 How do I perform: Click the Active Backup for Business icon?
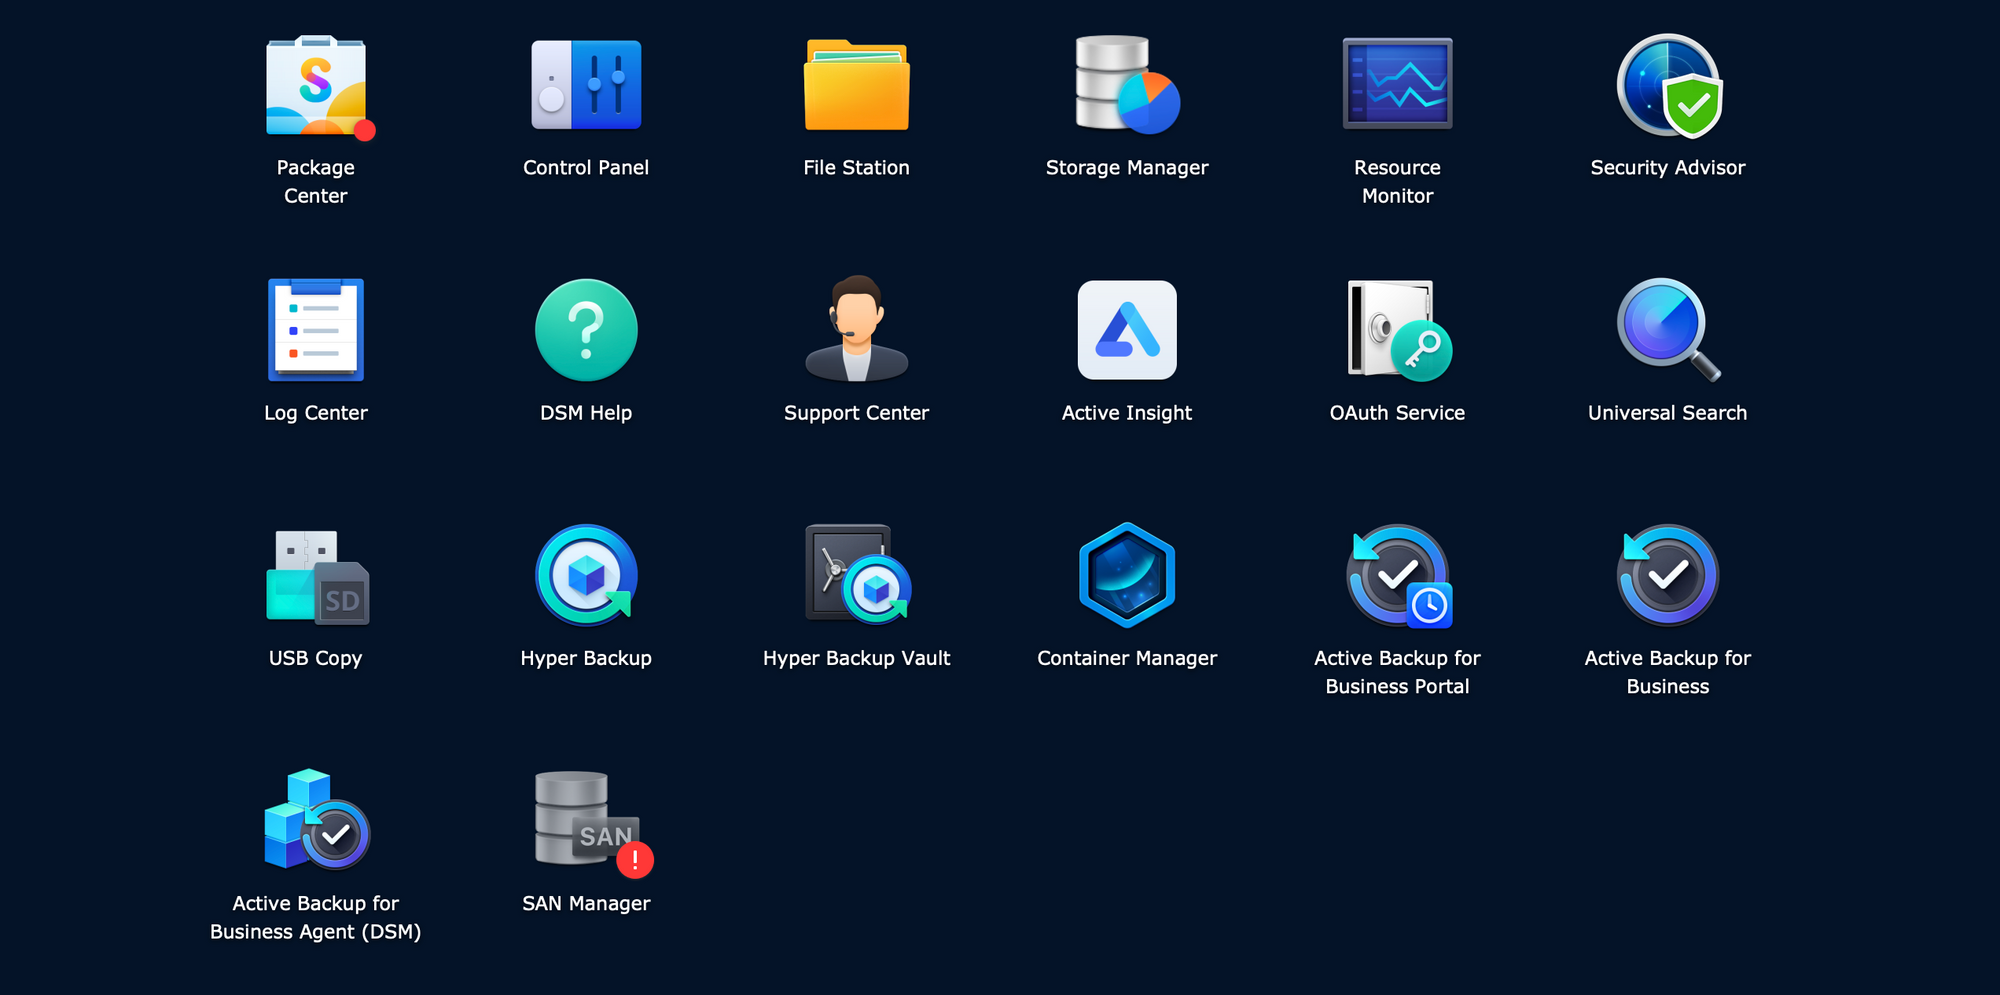click(1668, 575)
